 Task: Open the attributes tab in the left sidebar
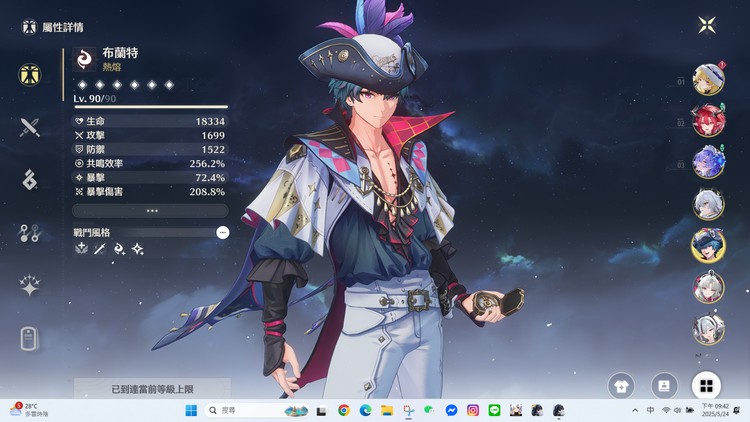[x=30, y=75]
